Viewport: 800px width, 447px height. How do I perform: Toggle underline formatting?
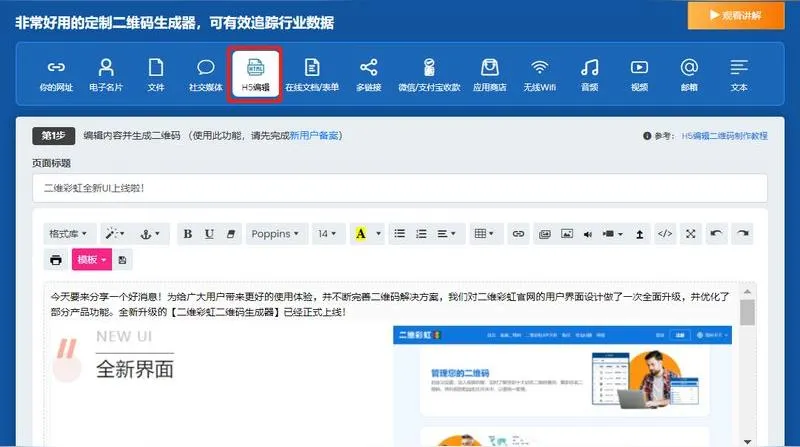click(x=209, y=234)
